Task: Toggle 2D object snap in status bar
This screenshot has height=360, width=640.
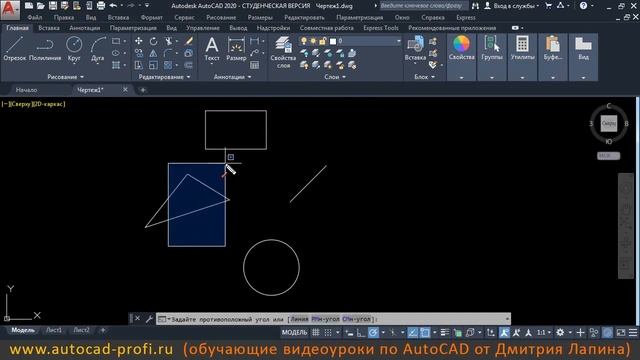Action: 425,333
